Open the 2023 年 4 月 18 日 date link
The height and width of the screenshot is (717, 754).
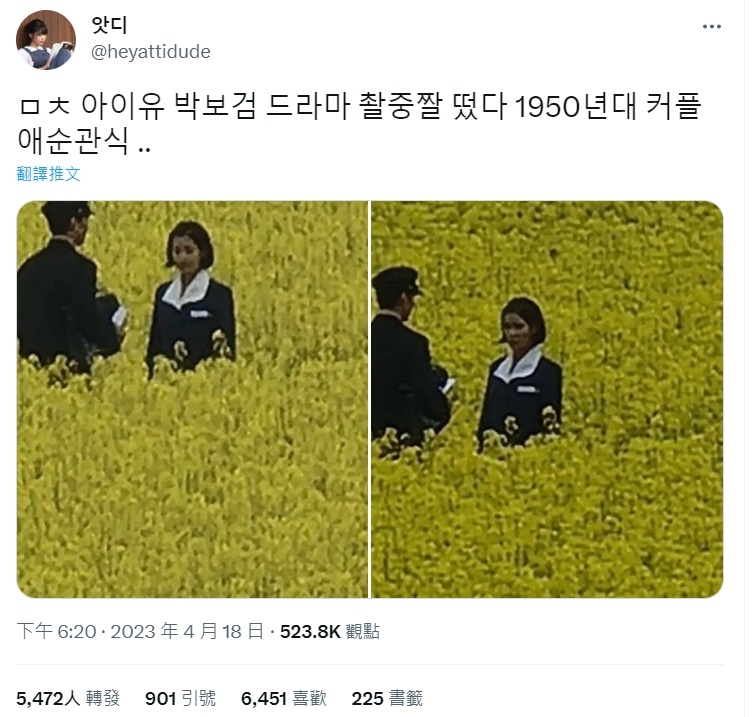[x=187, y=631]
